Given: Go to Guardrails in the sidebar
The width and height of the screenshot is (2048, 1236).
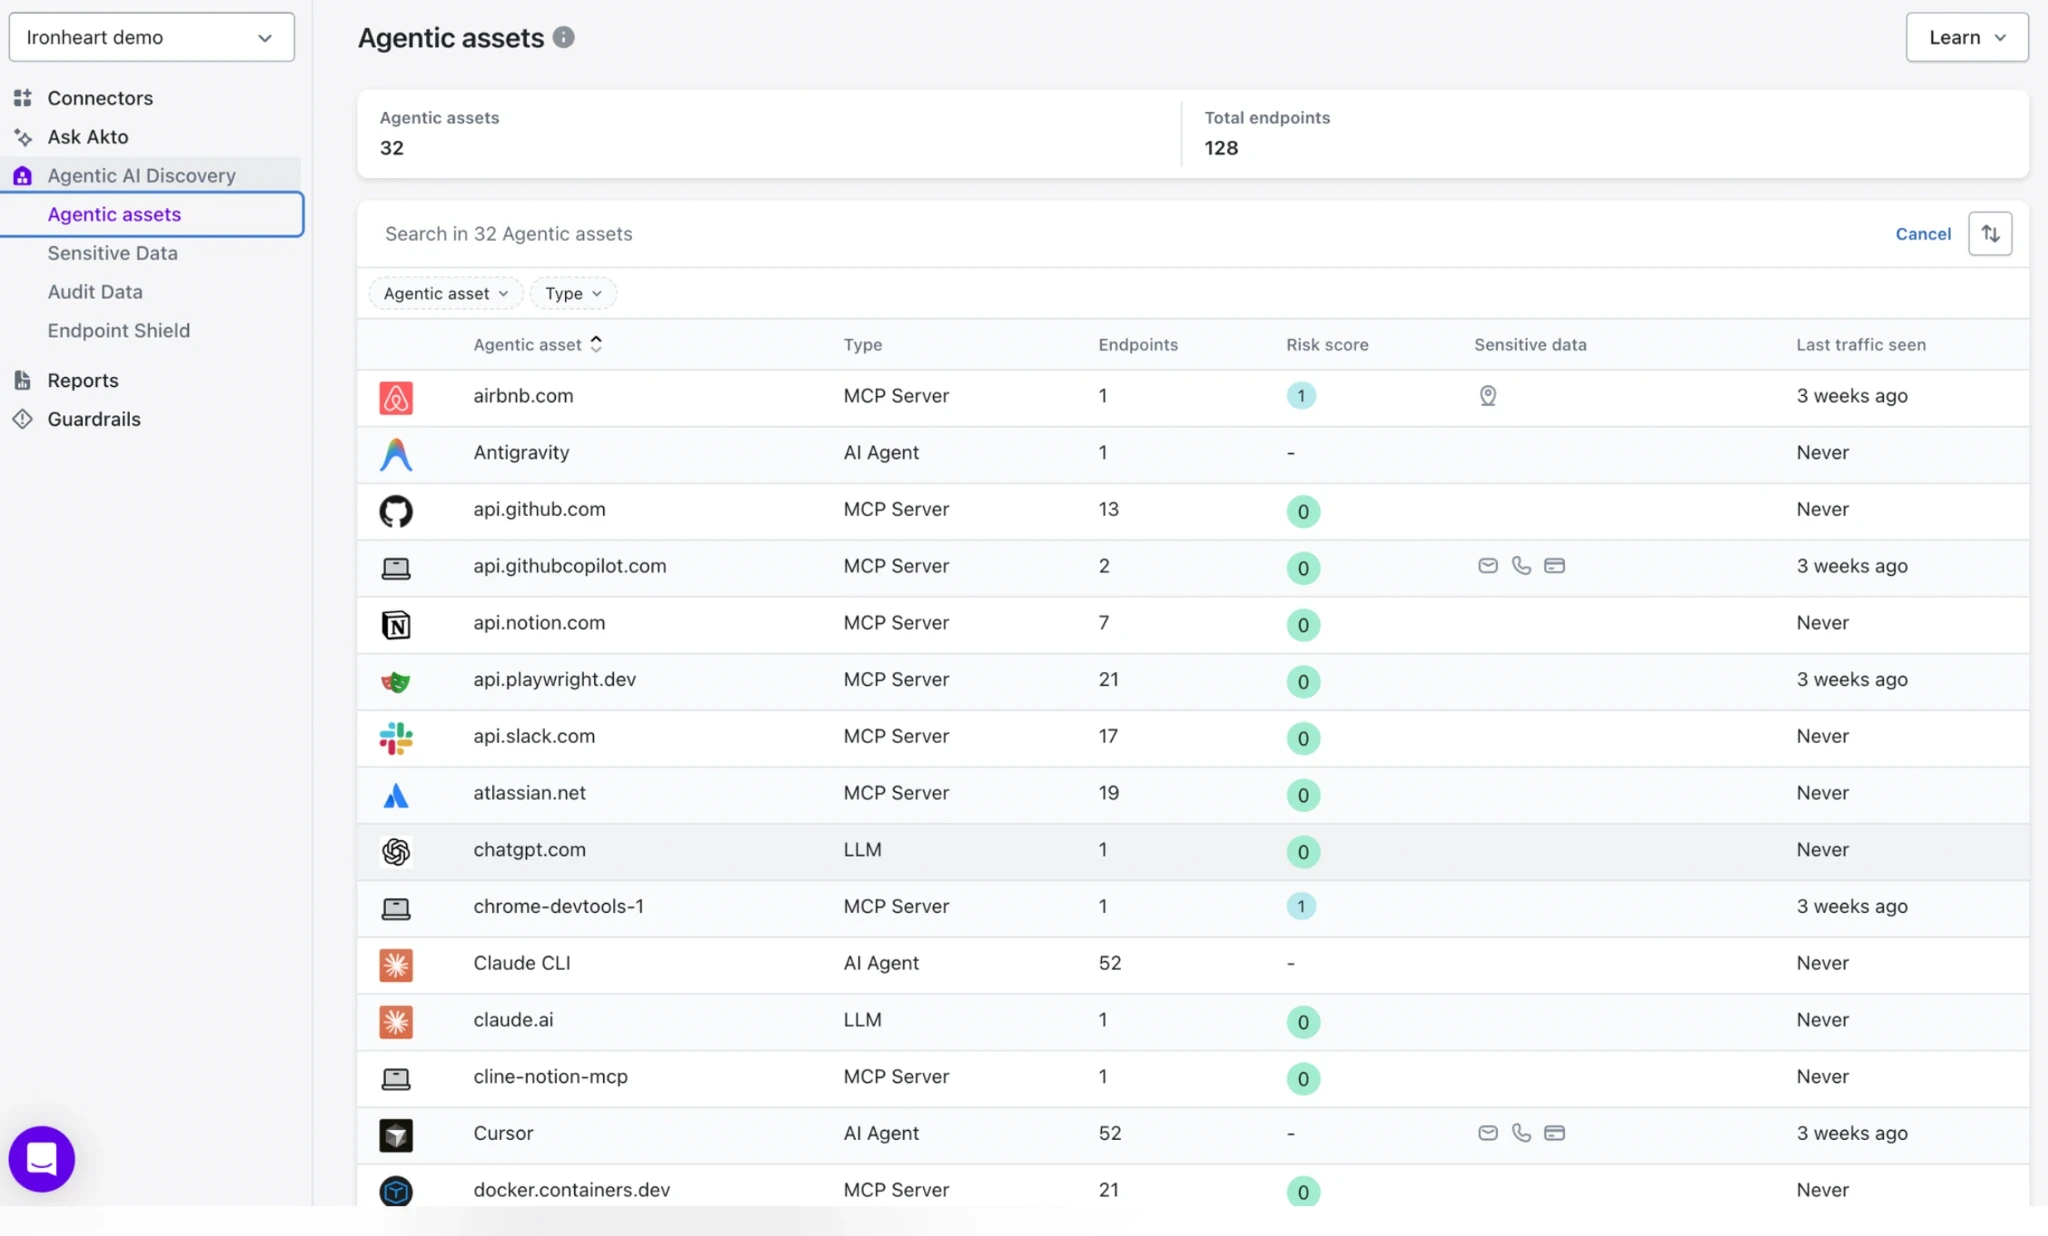Looking at the screenshot, I should pyautogui.click(x=94, y=419).
